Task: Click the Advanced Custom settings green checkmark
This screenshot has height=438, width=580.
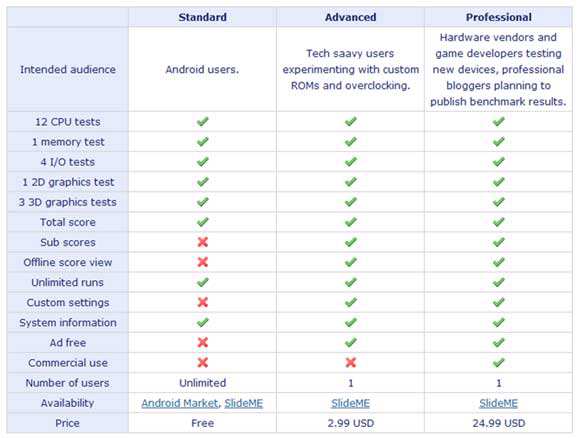Action: click(351, 302)
